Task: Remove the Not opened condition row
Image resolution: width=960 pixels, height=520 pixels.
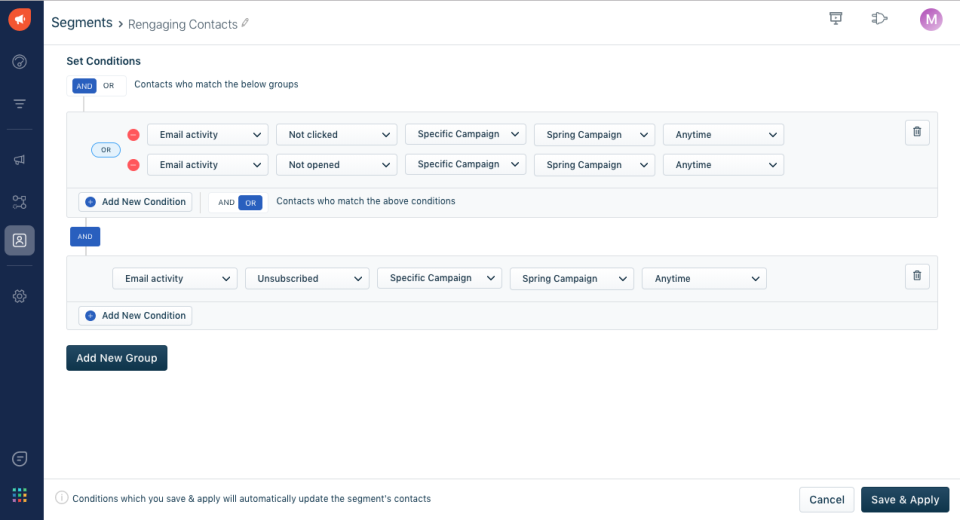Action: (x=133, y=165)
